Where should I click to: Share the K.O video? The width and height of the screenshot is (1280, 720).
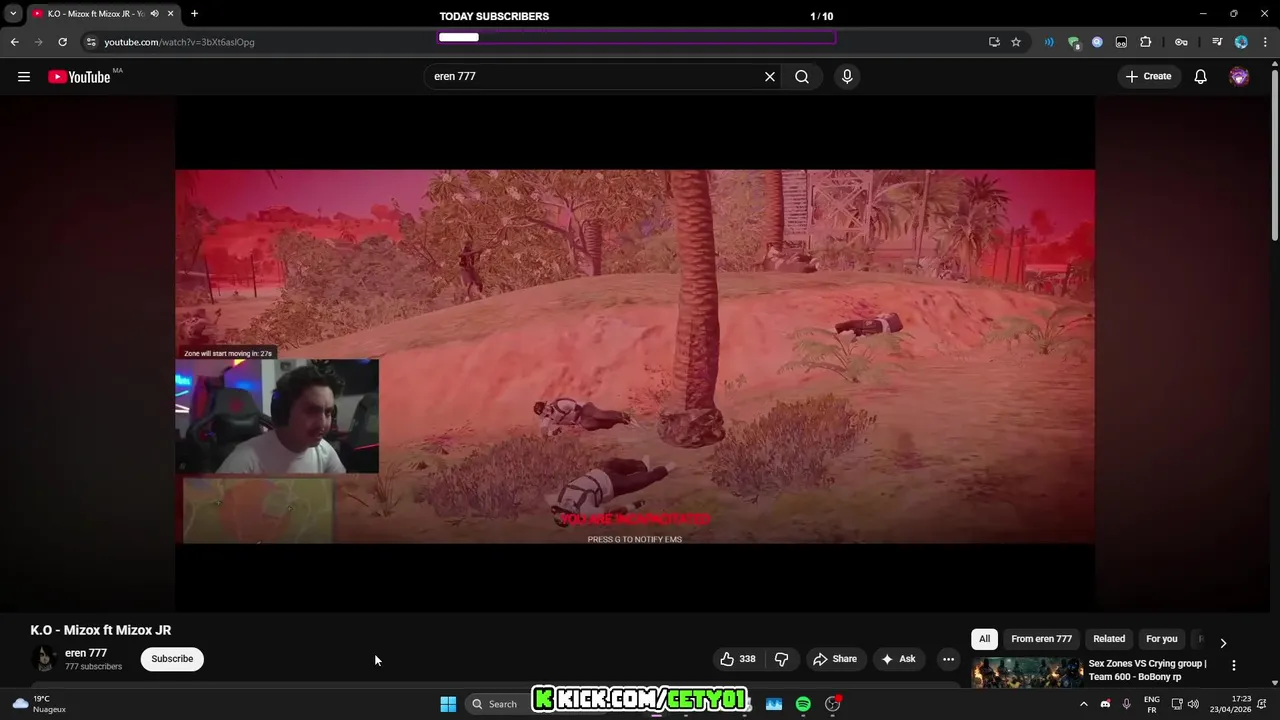(835, 659)
